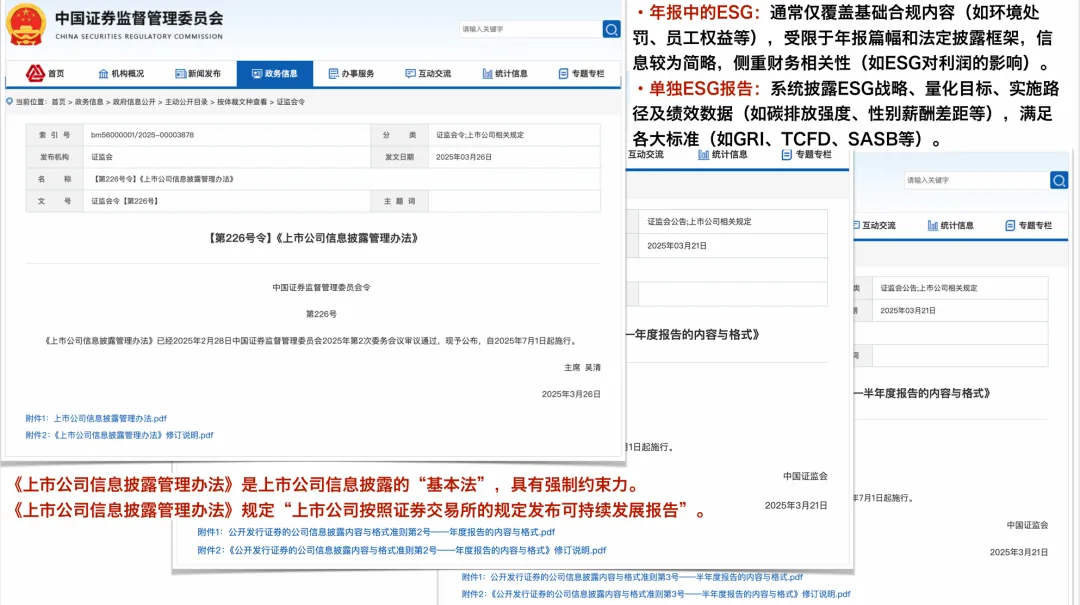The height and width of the screenshot is (605, 1080).
Task: Click the location pin icon before 当前位置
Action: click(10, 101)
